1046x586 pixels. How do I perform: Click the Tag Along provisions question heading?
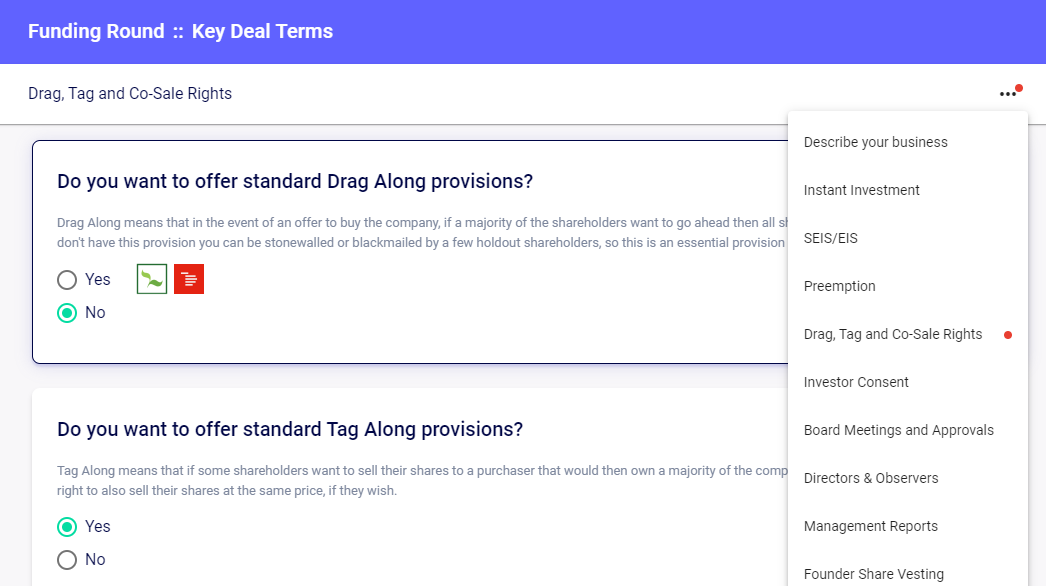click(290, 429)
